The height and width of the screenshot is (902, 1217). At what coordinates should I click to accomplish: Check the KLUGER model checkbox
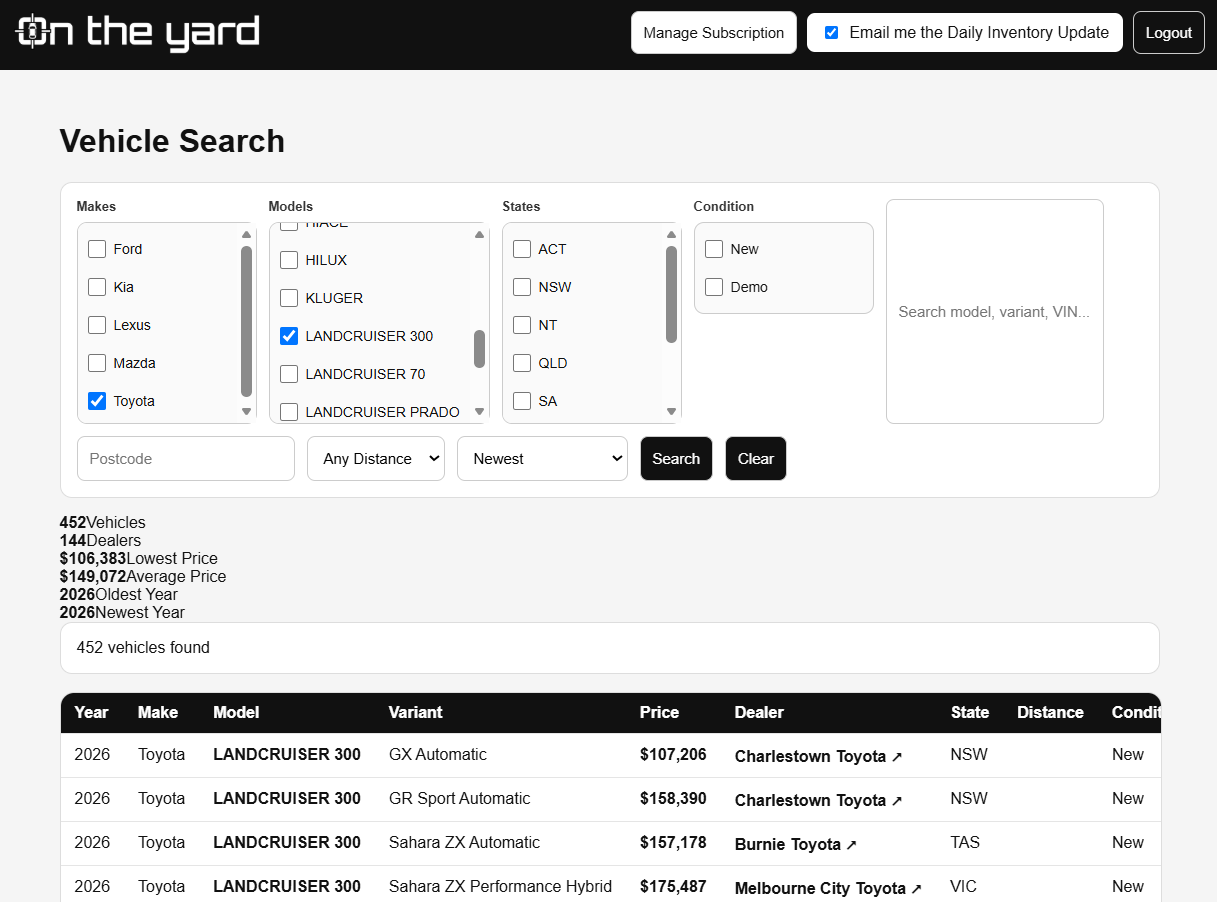click(x=289, y=298)
